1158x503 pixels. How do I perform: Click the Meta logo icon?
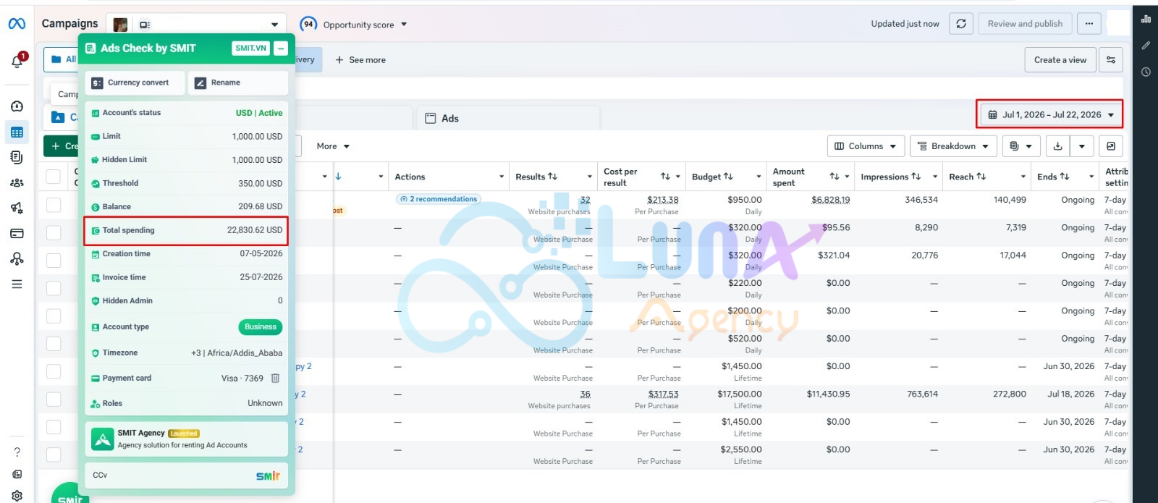[x=17, y=24]
